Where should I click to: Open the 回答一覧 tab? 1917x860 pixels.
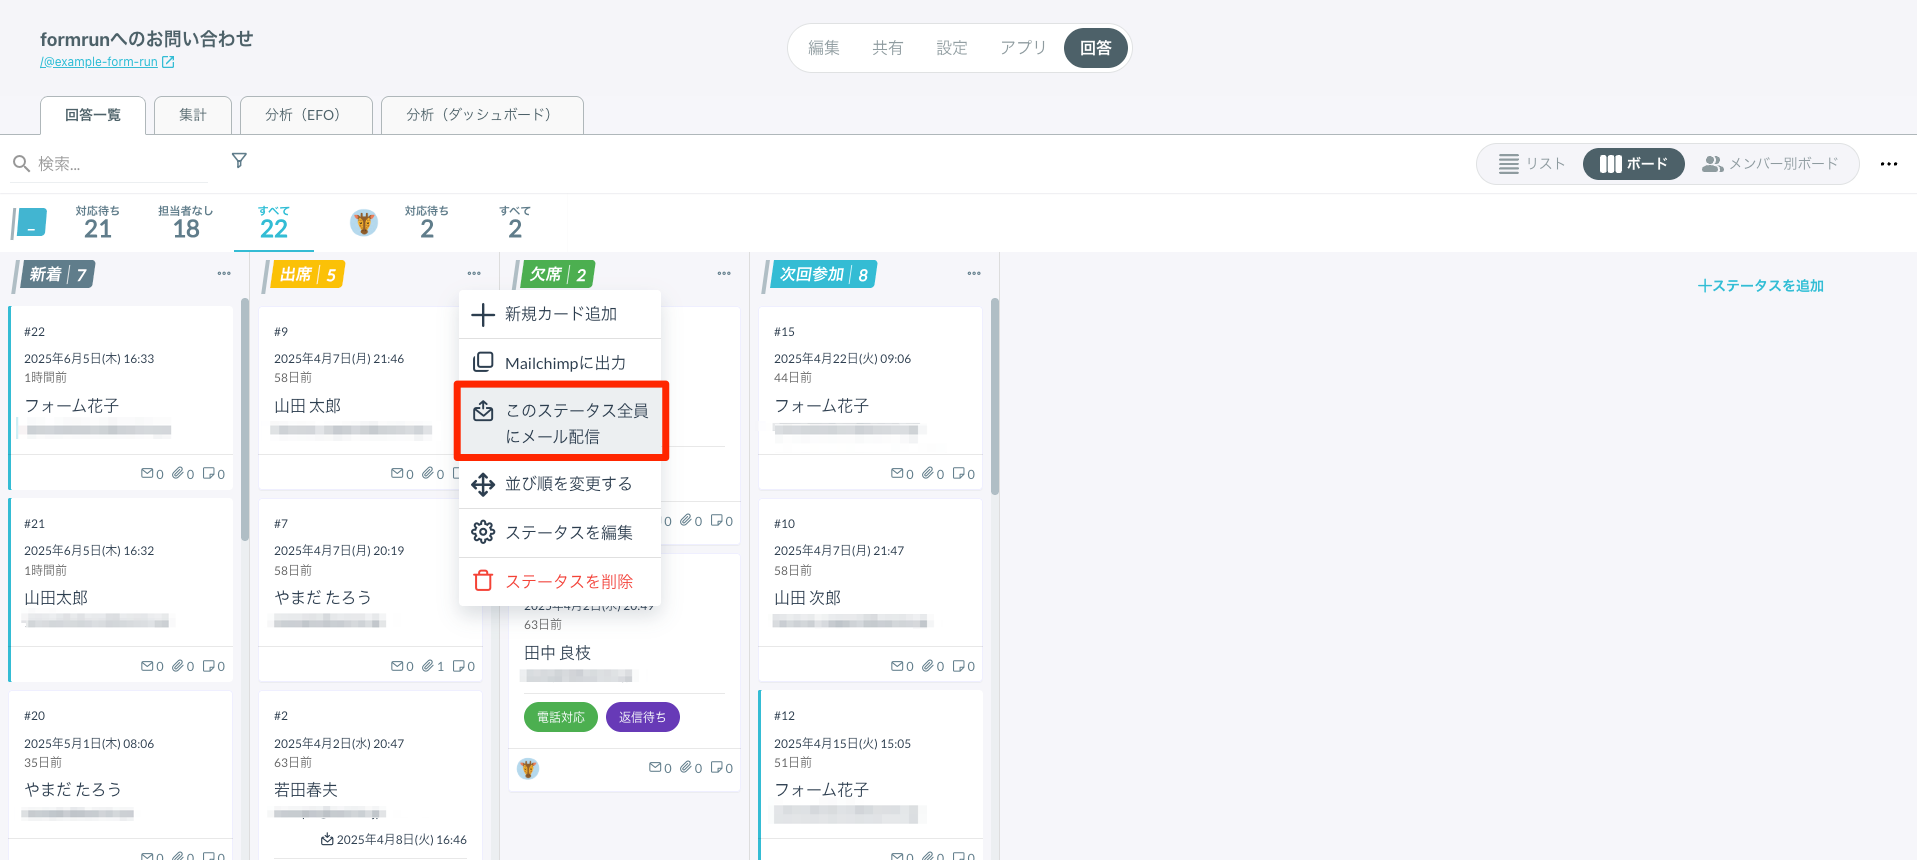(x=93, y=115)
